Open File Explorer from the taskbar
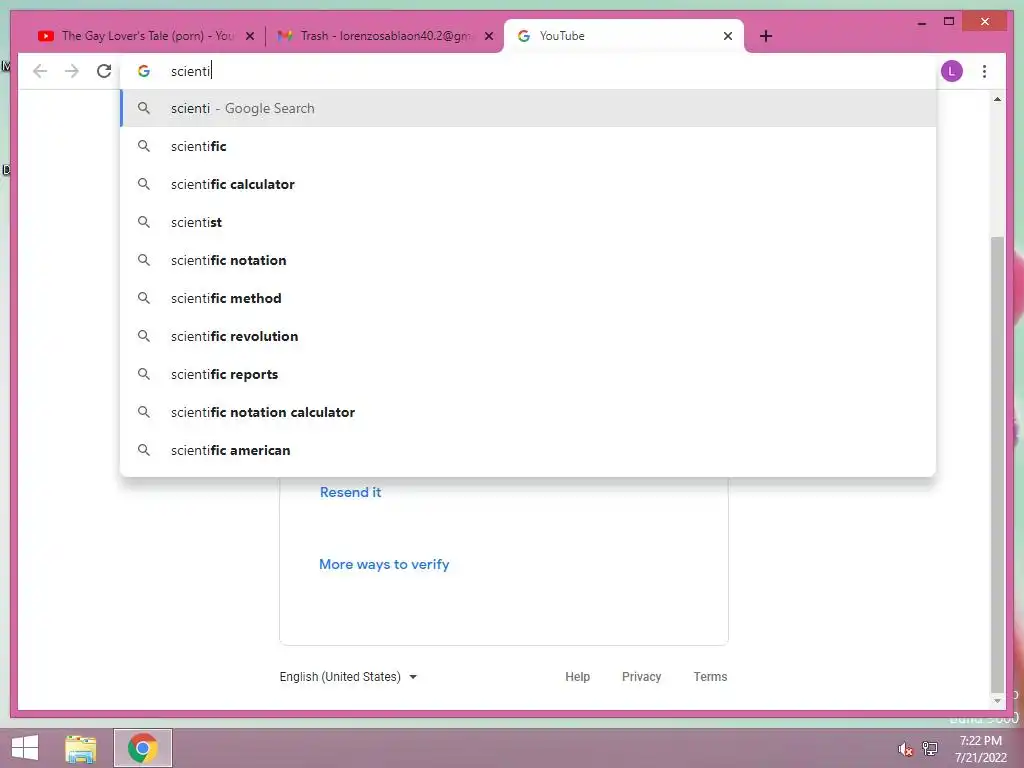This screenshot has width=1024, height=768. [x=81, y=748]
